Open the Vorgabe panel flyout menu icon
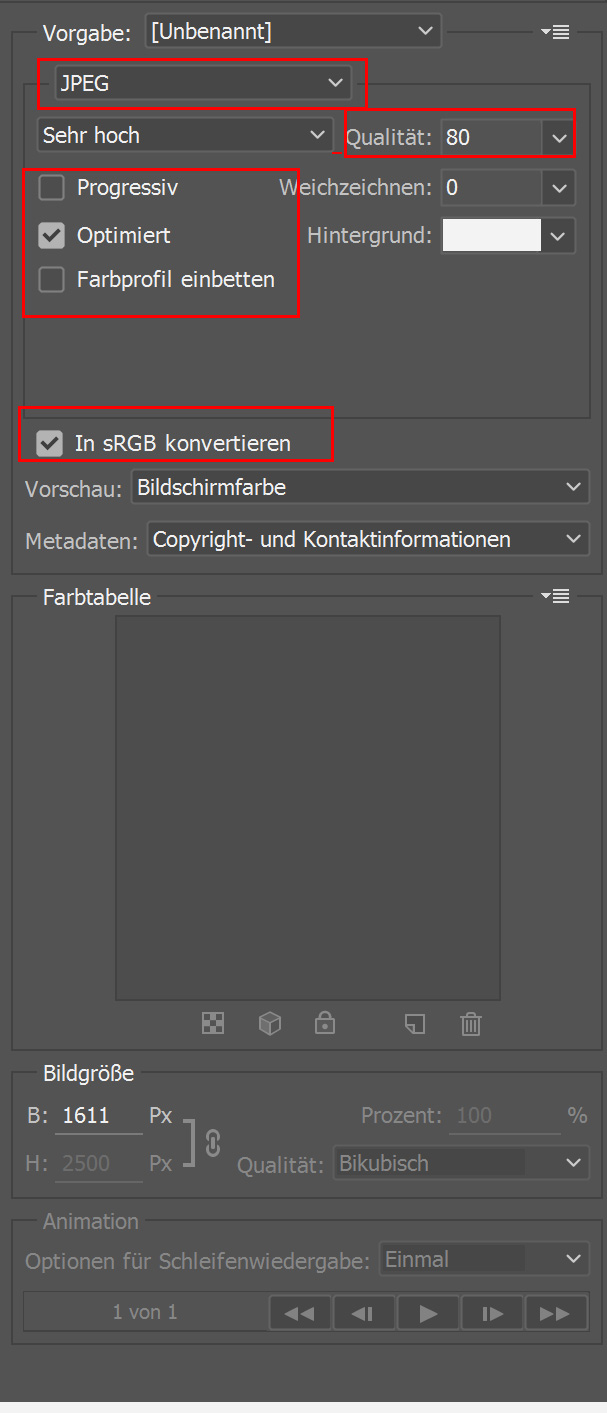 coord(555,32)
